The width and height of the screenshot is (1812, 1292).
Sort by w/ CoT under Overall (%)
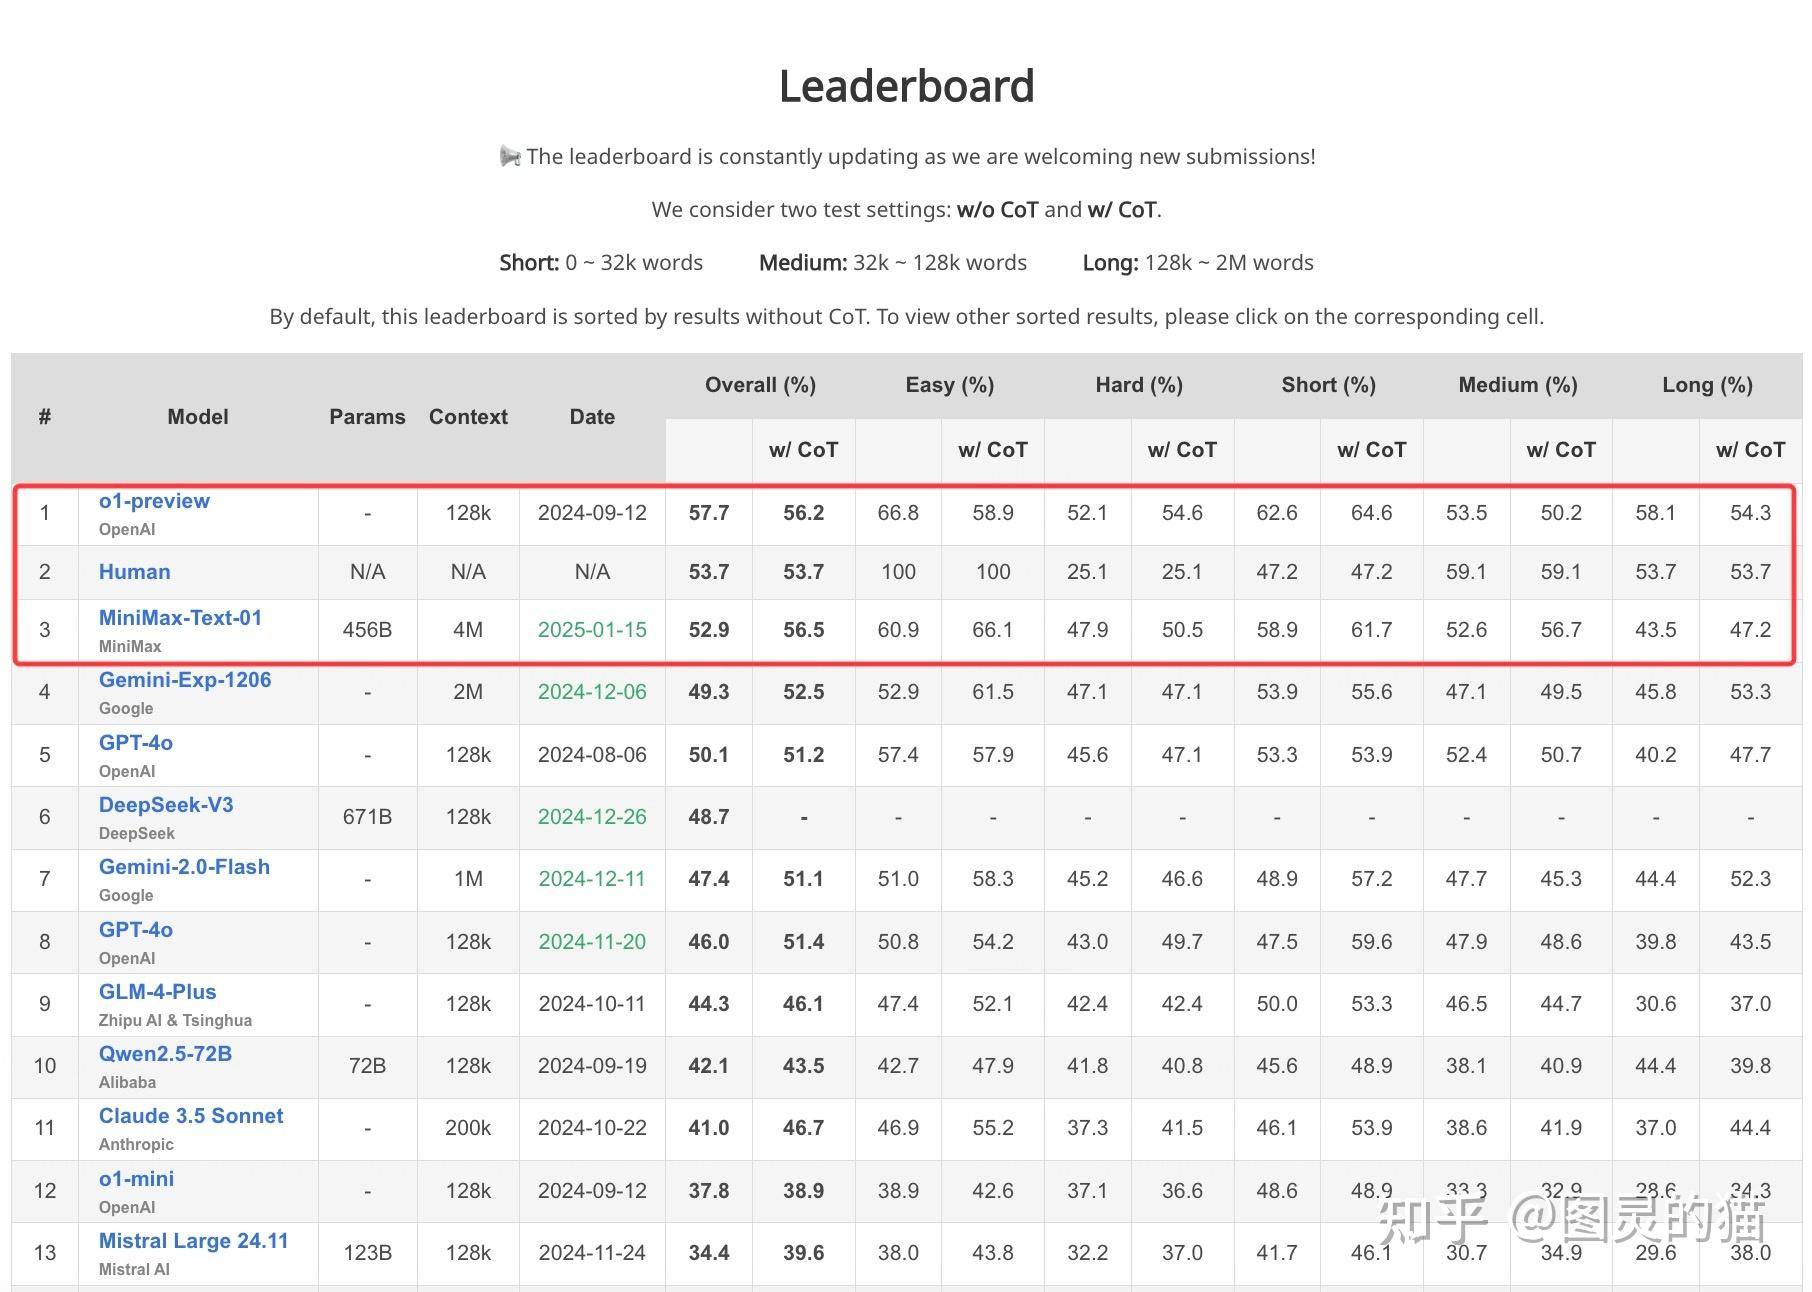(803, 450)
